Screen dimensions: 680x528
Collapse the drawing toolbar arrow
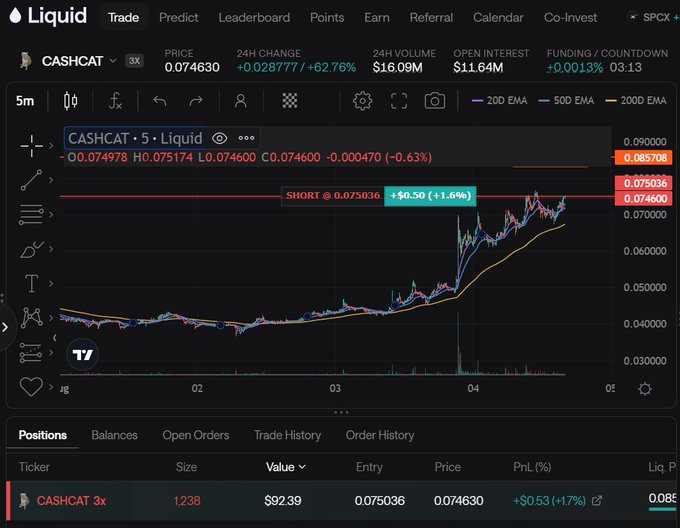pyautogui.click(x=55, y=338)
